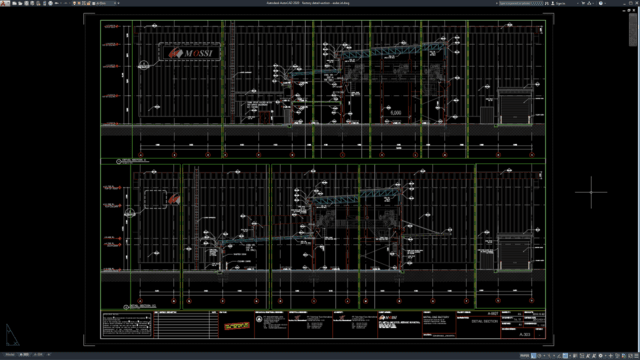Toggle isometric drafting icon in status bar
Viewport: 640px width, 360px height.
click(x=549, y=356)
